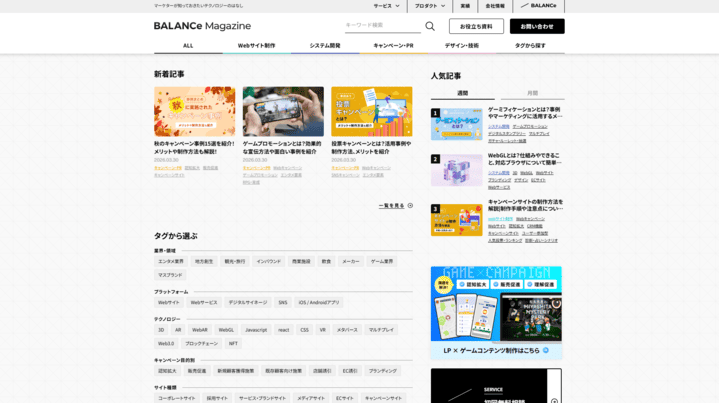Open rank 3 campaign site article thumbnail
719x403 pixels.
pyautogui.click(x=457, y=220)
